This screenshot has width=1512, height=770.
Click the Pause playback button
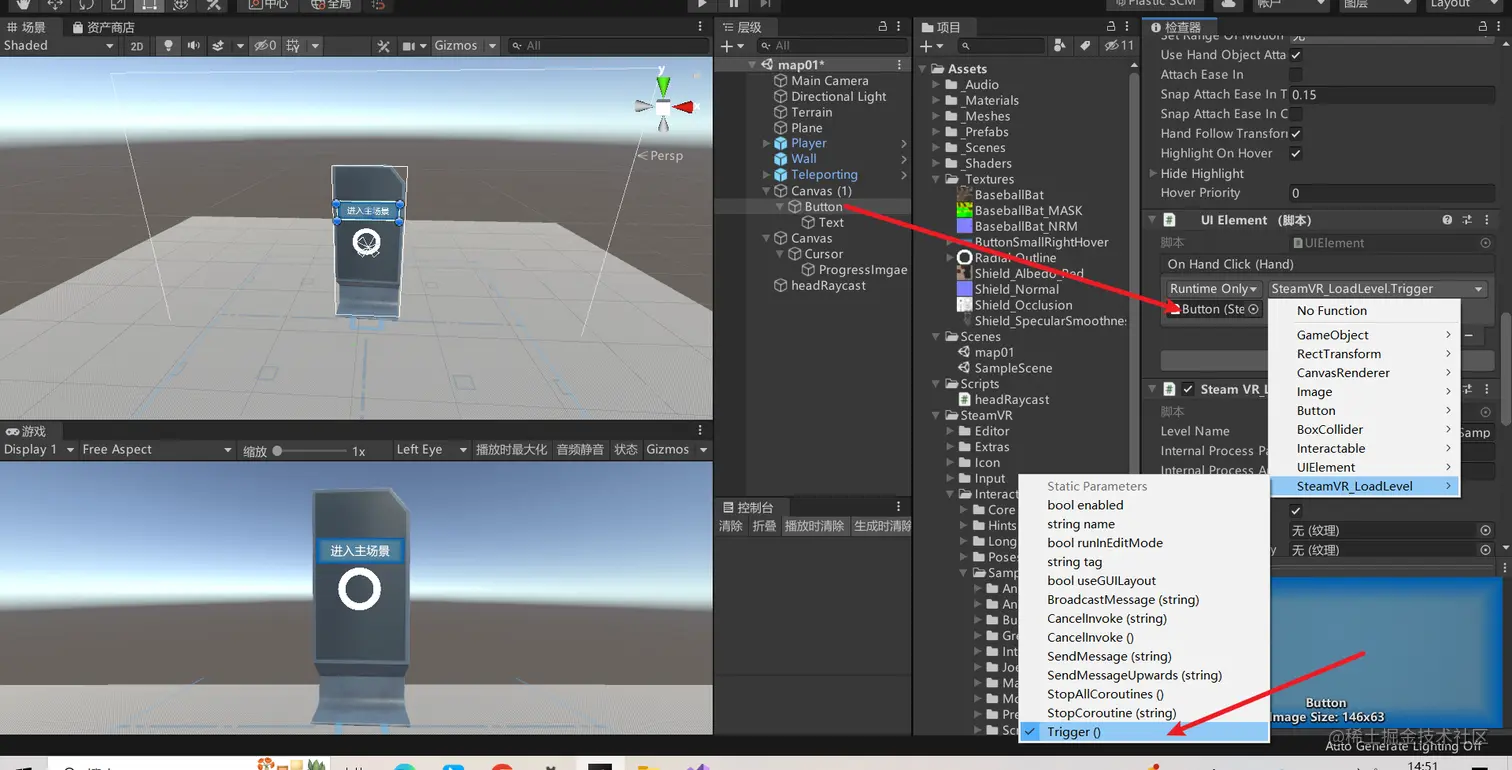point(734,5)
